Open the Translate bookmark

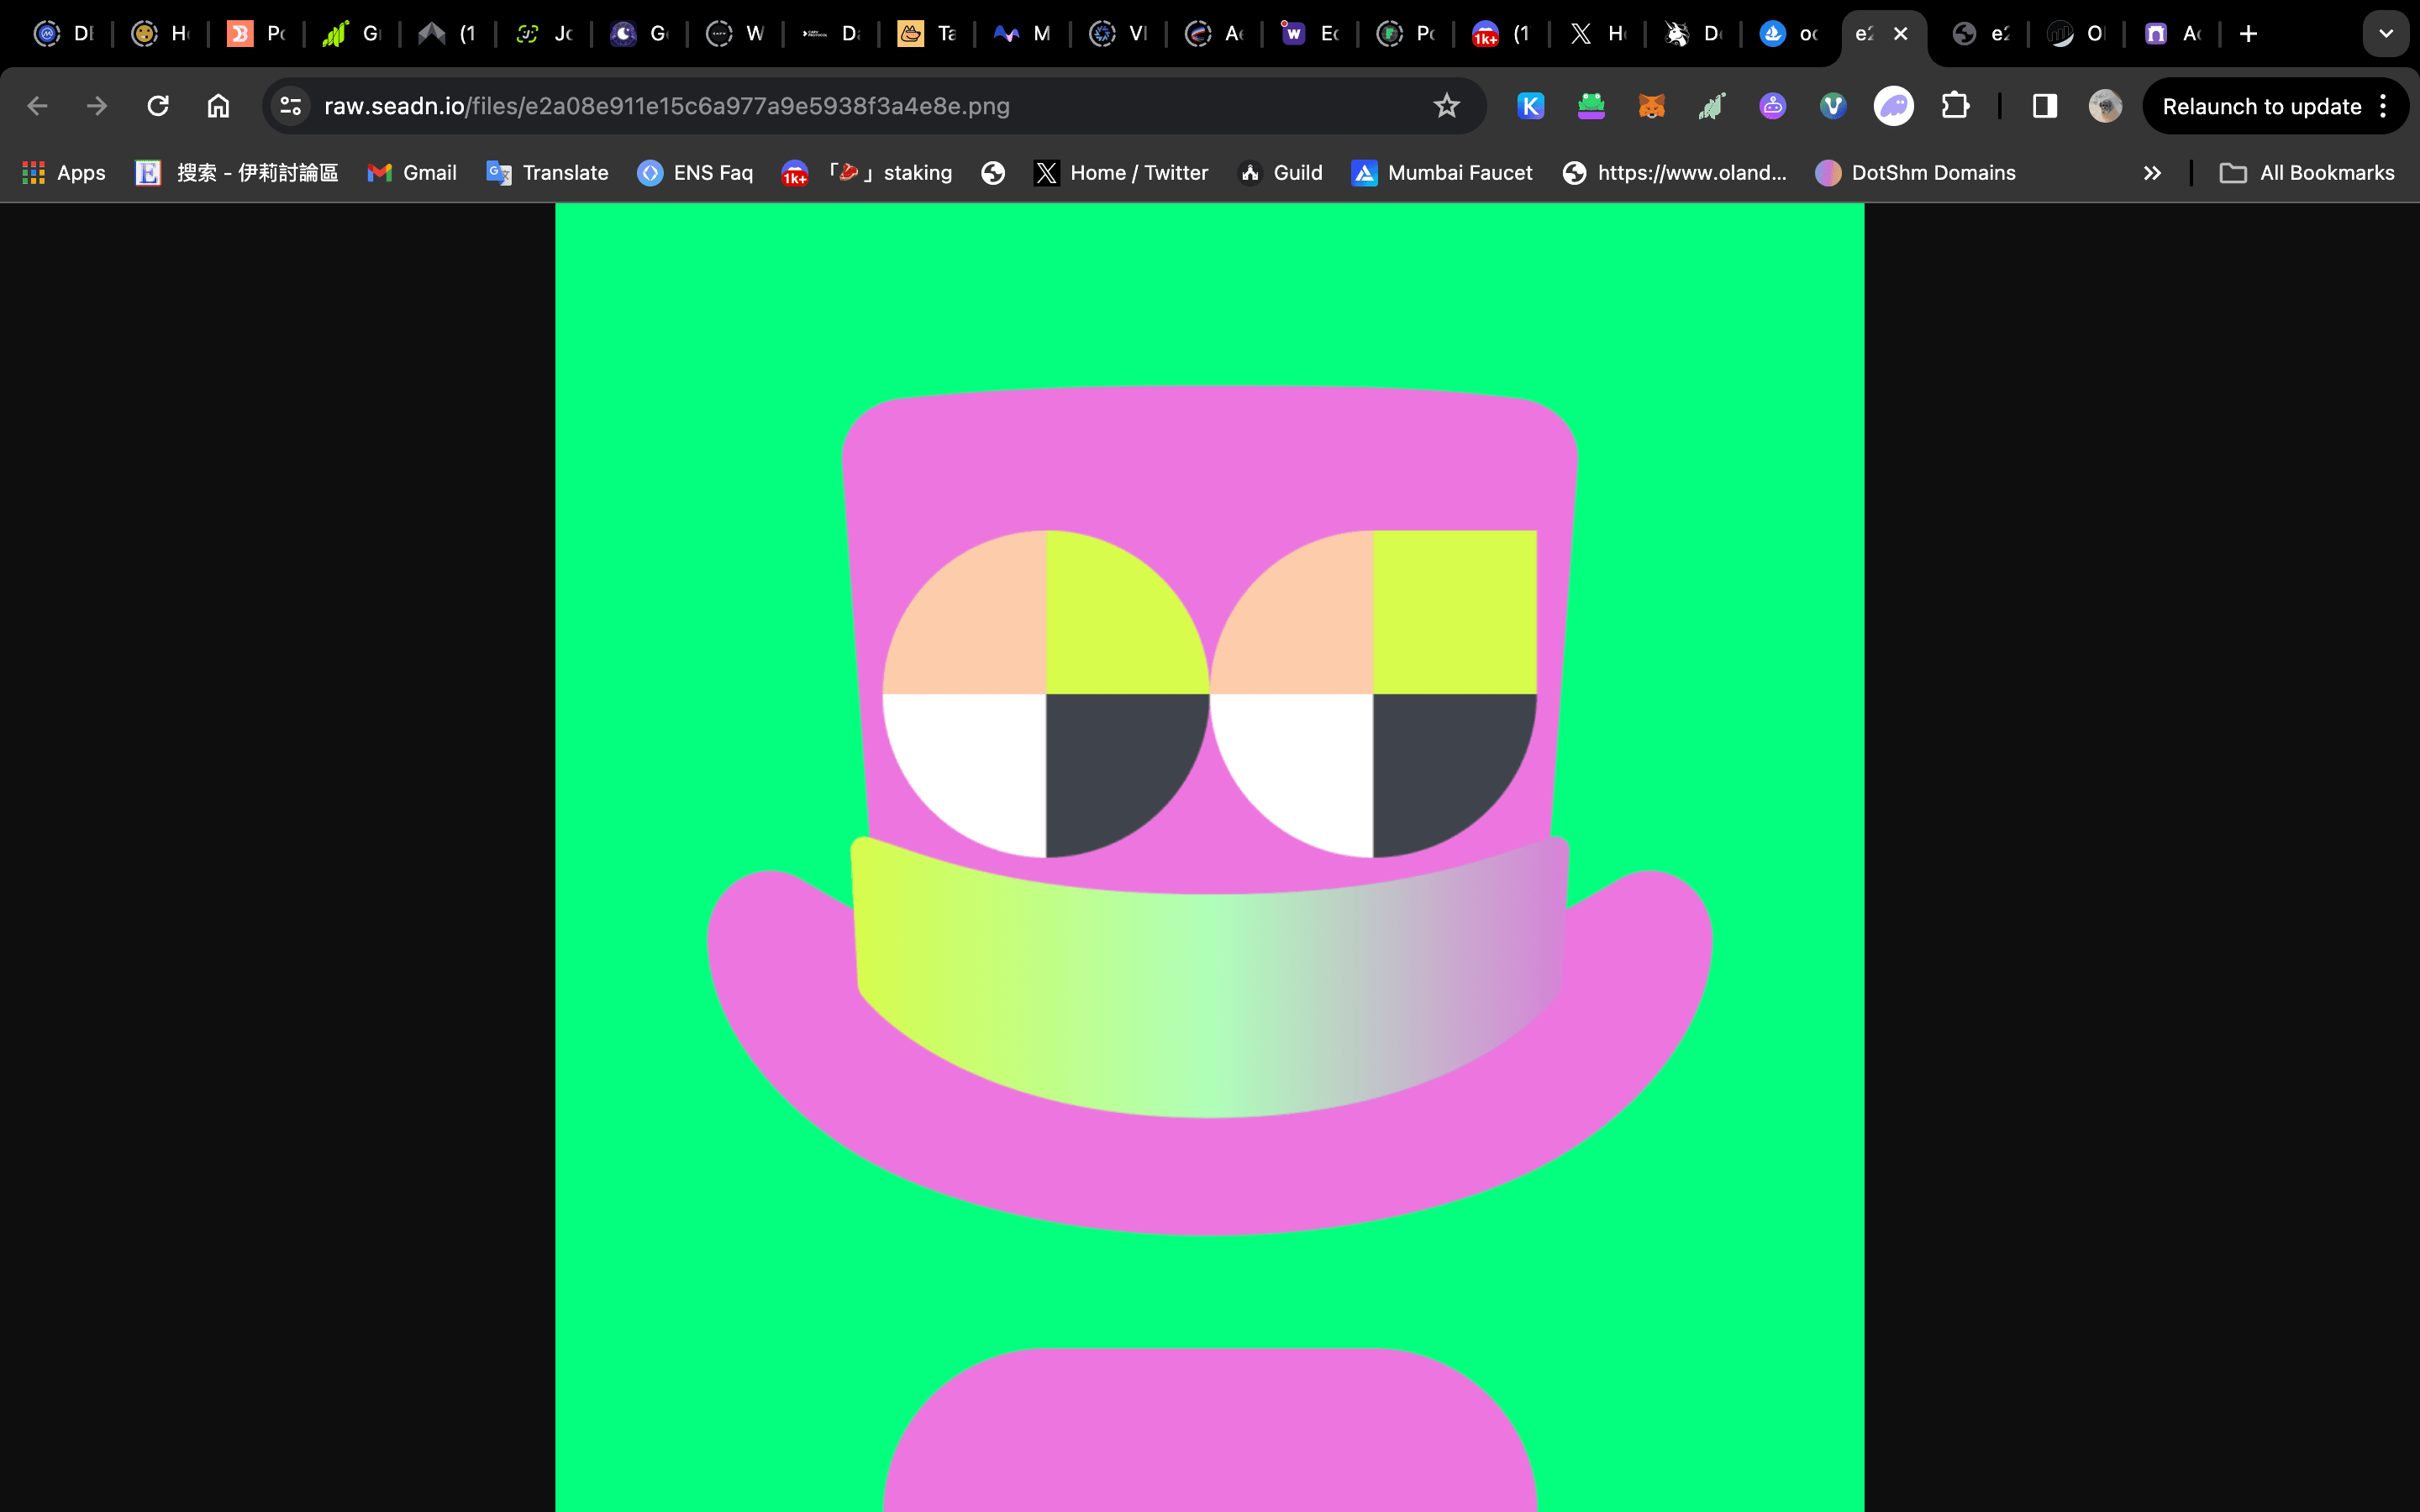pyautogui.click(x=547, y=173)
